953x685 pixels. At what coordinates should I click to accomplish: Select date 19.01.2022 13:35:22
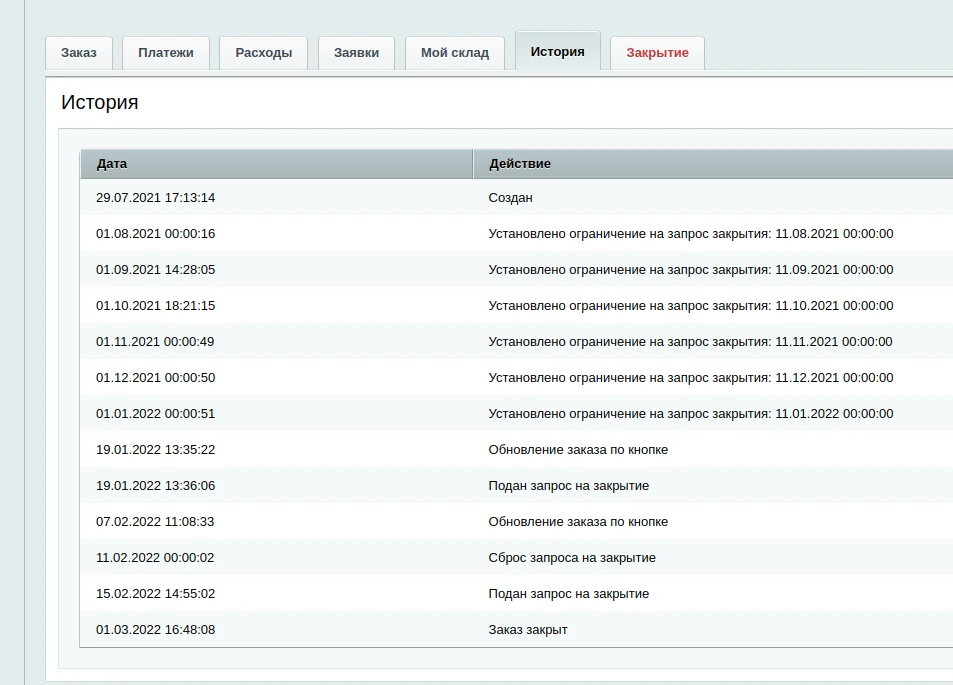(x=156, y=449)
